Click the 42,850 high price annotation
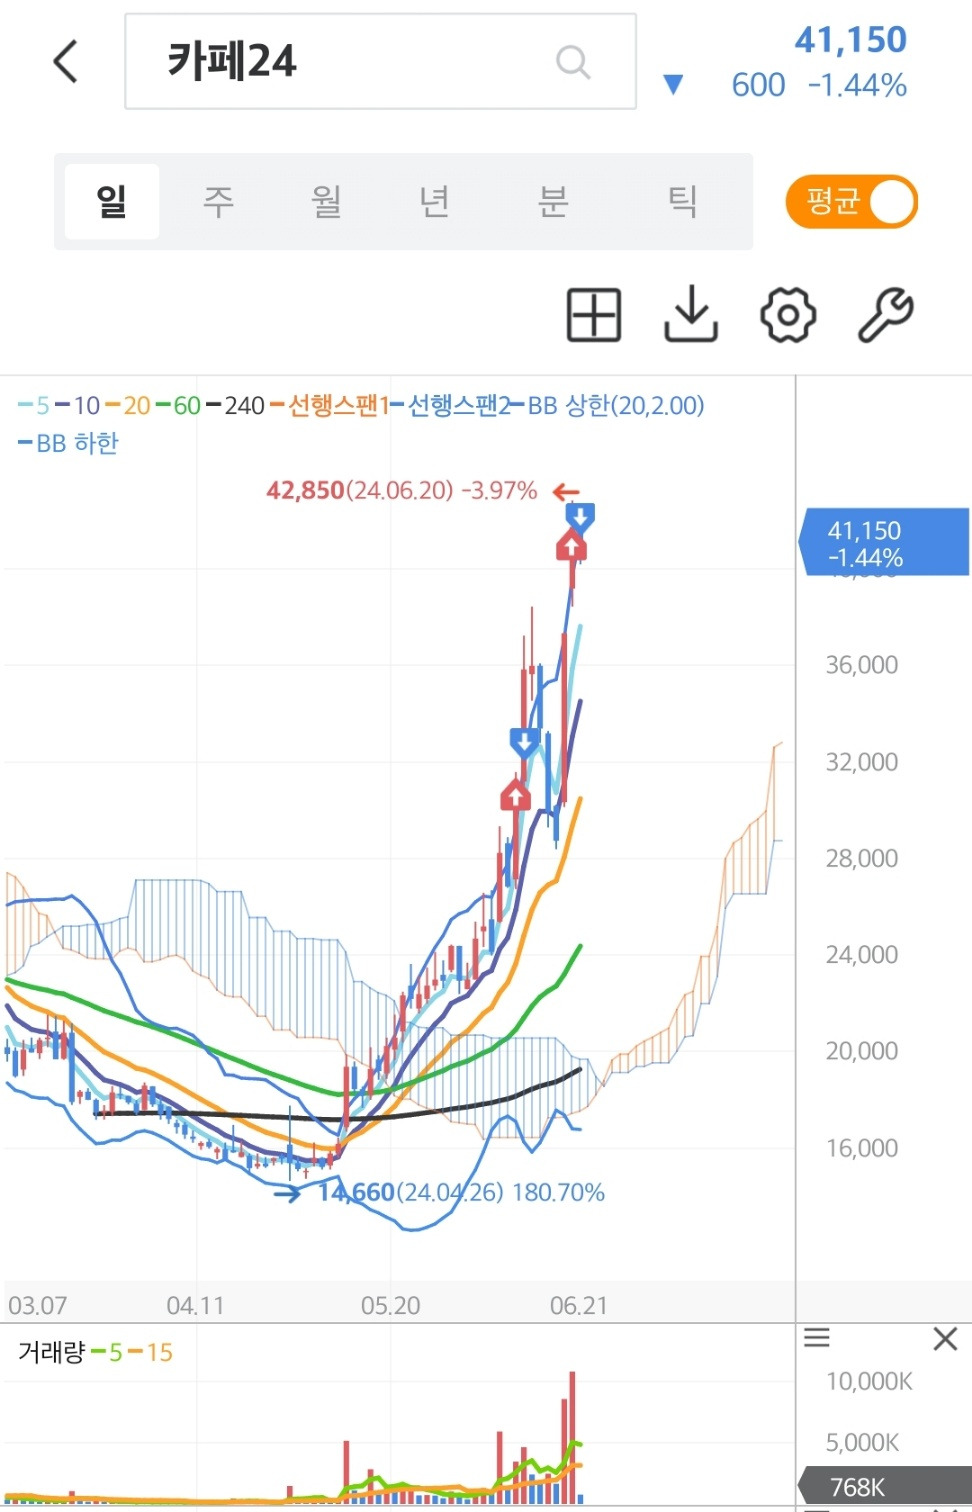972x1512 pixels. [x=401, y=491]
